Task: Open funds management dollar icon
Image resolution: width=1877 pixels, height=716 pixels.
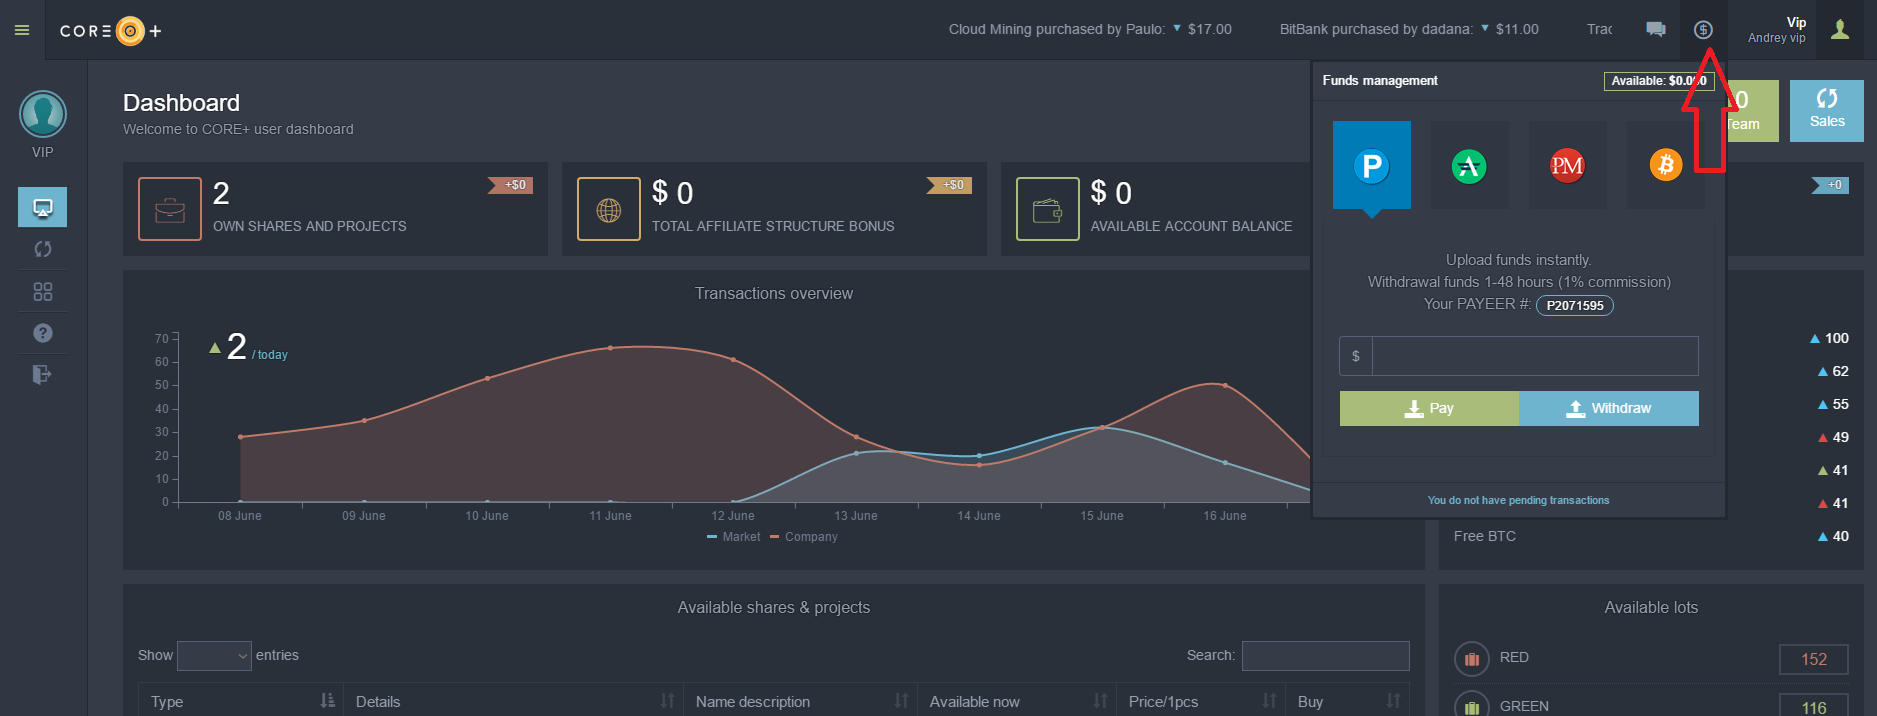Action: [x=1702, y=30]
